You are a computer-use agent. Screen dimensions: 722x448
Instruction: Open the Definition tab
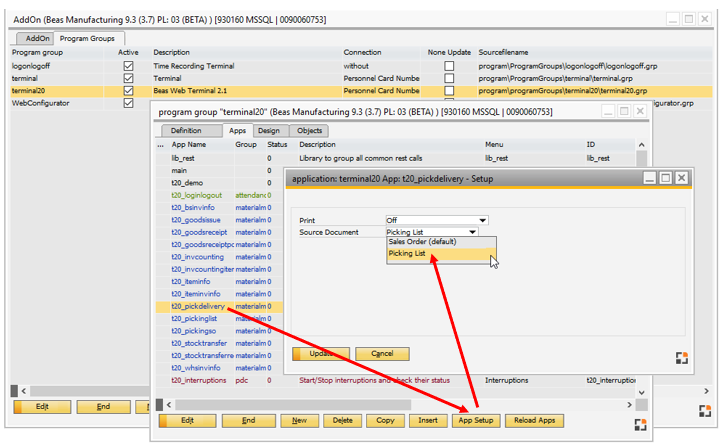tap(186, 131)
